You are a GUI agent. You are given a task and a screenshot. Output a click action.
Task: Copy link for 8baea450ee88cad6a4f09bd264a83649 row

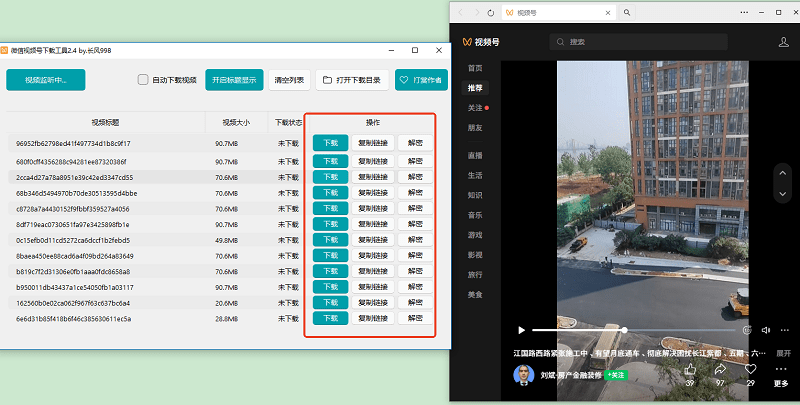[373, 255]
